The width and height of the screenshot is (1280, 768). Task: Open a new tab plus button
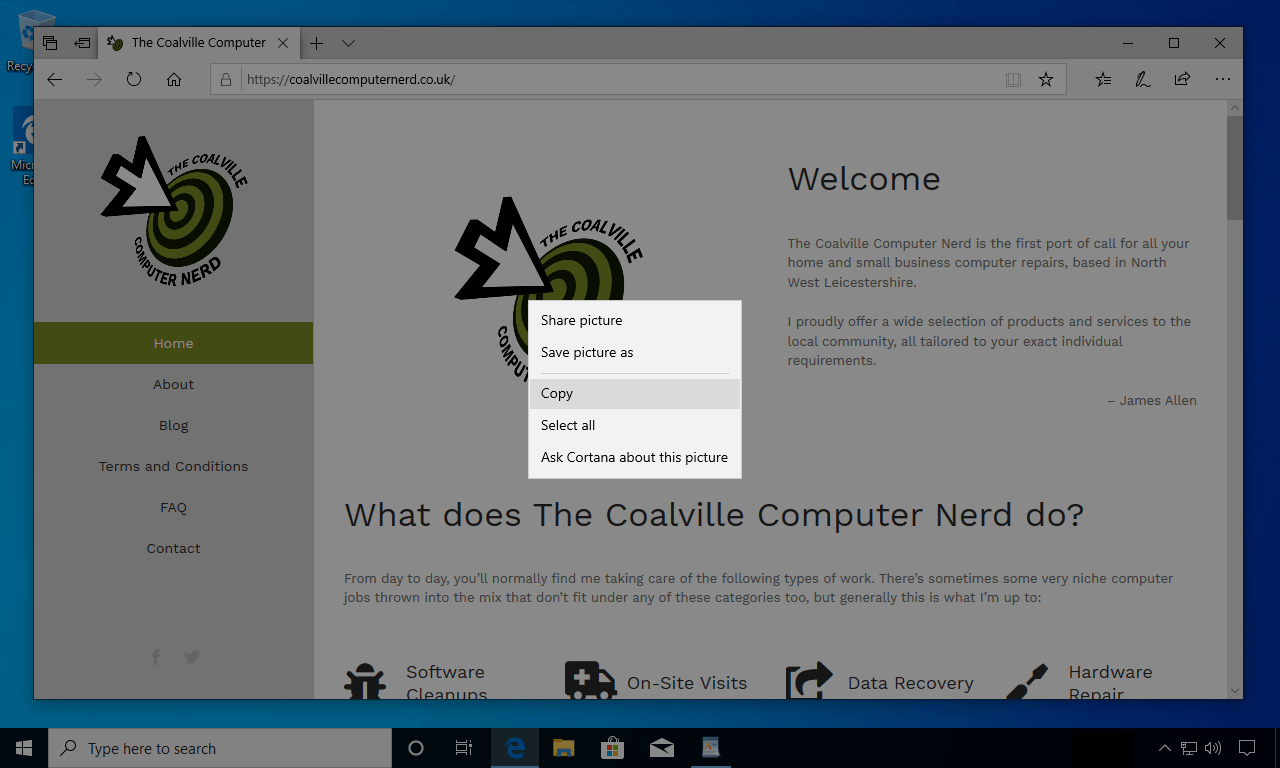coord(316,43)
